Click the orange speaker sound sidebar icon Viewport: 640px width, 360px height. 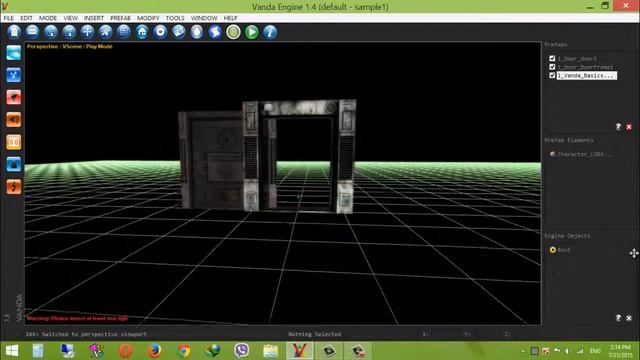coord(13,120)
